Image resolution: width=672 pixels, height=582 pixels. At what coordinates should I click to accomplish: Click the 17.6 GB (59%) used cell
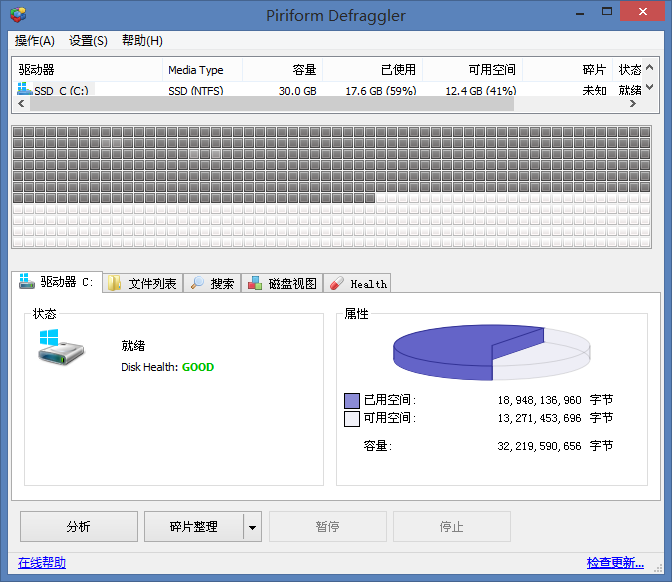click(381, 91)
